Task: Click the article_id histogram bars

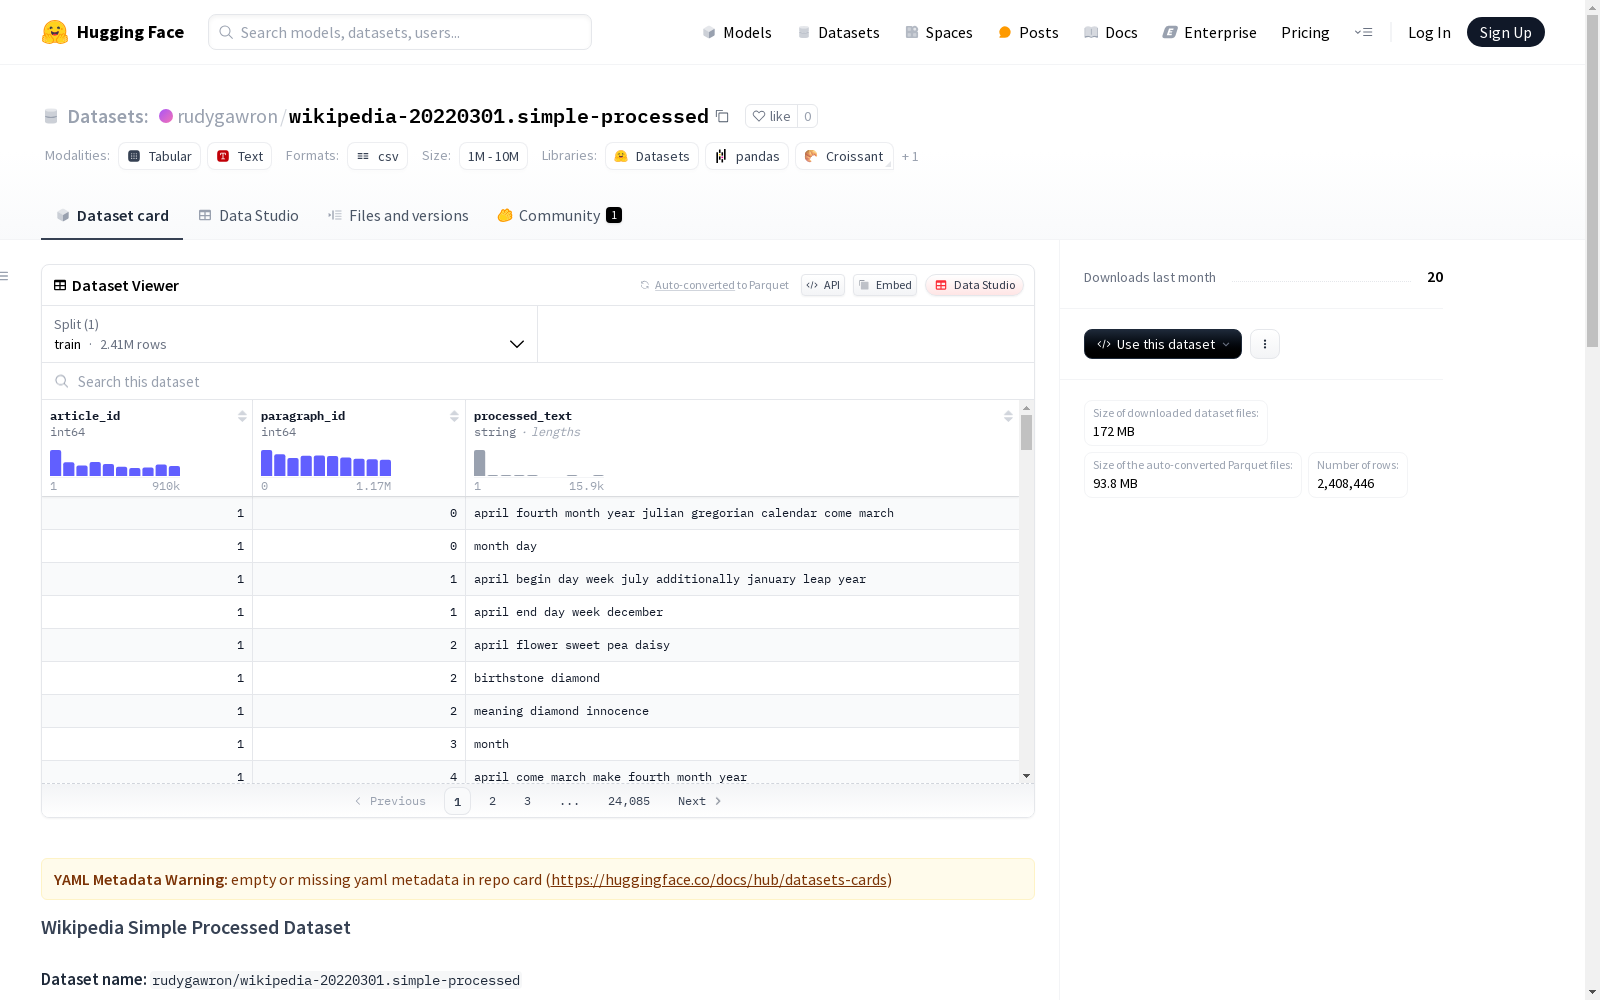Action: (x=115, y=463)
